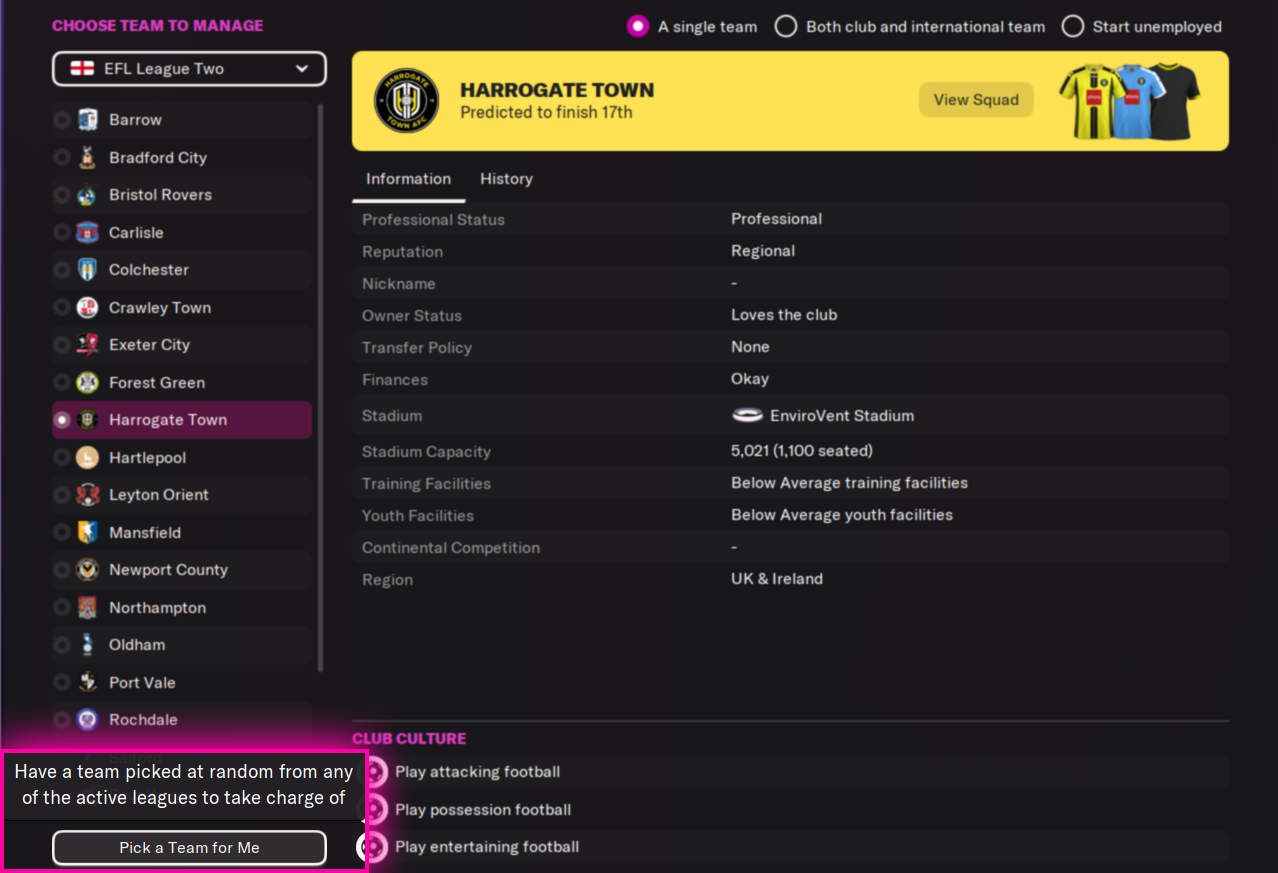Click the Barrow club badge icon
This screenshot has width=1278, height=873.
tap(88, 120)
